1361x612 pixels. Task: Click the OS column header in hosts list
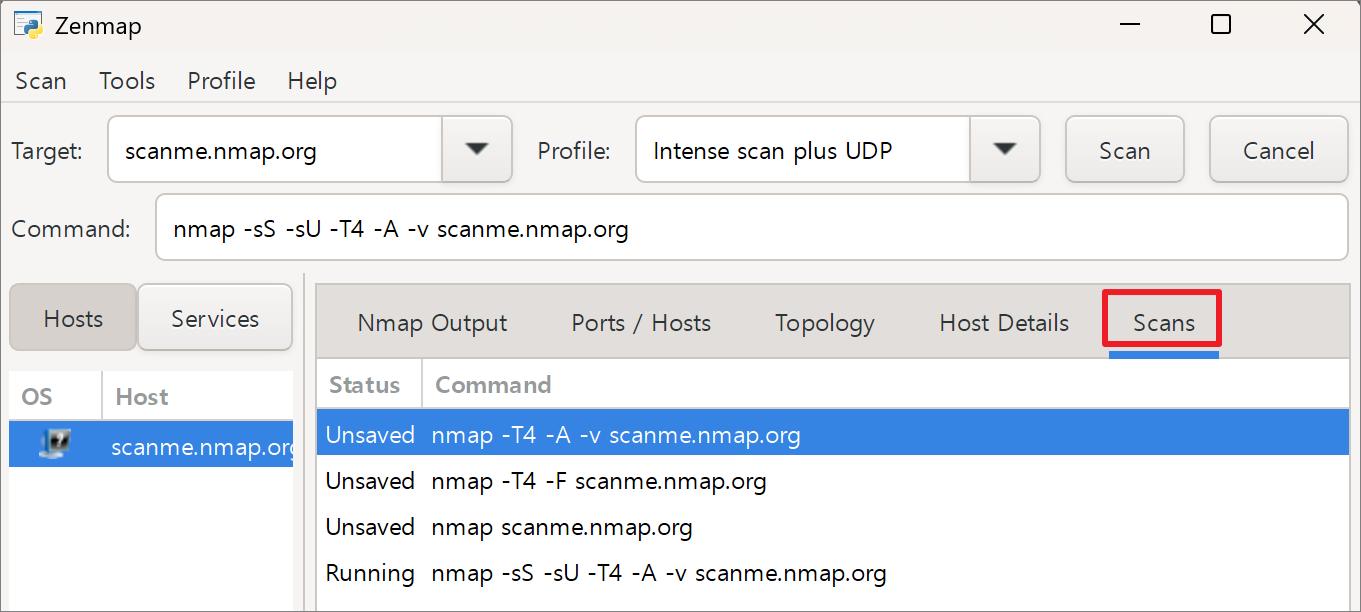coord(55,397)
